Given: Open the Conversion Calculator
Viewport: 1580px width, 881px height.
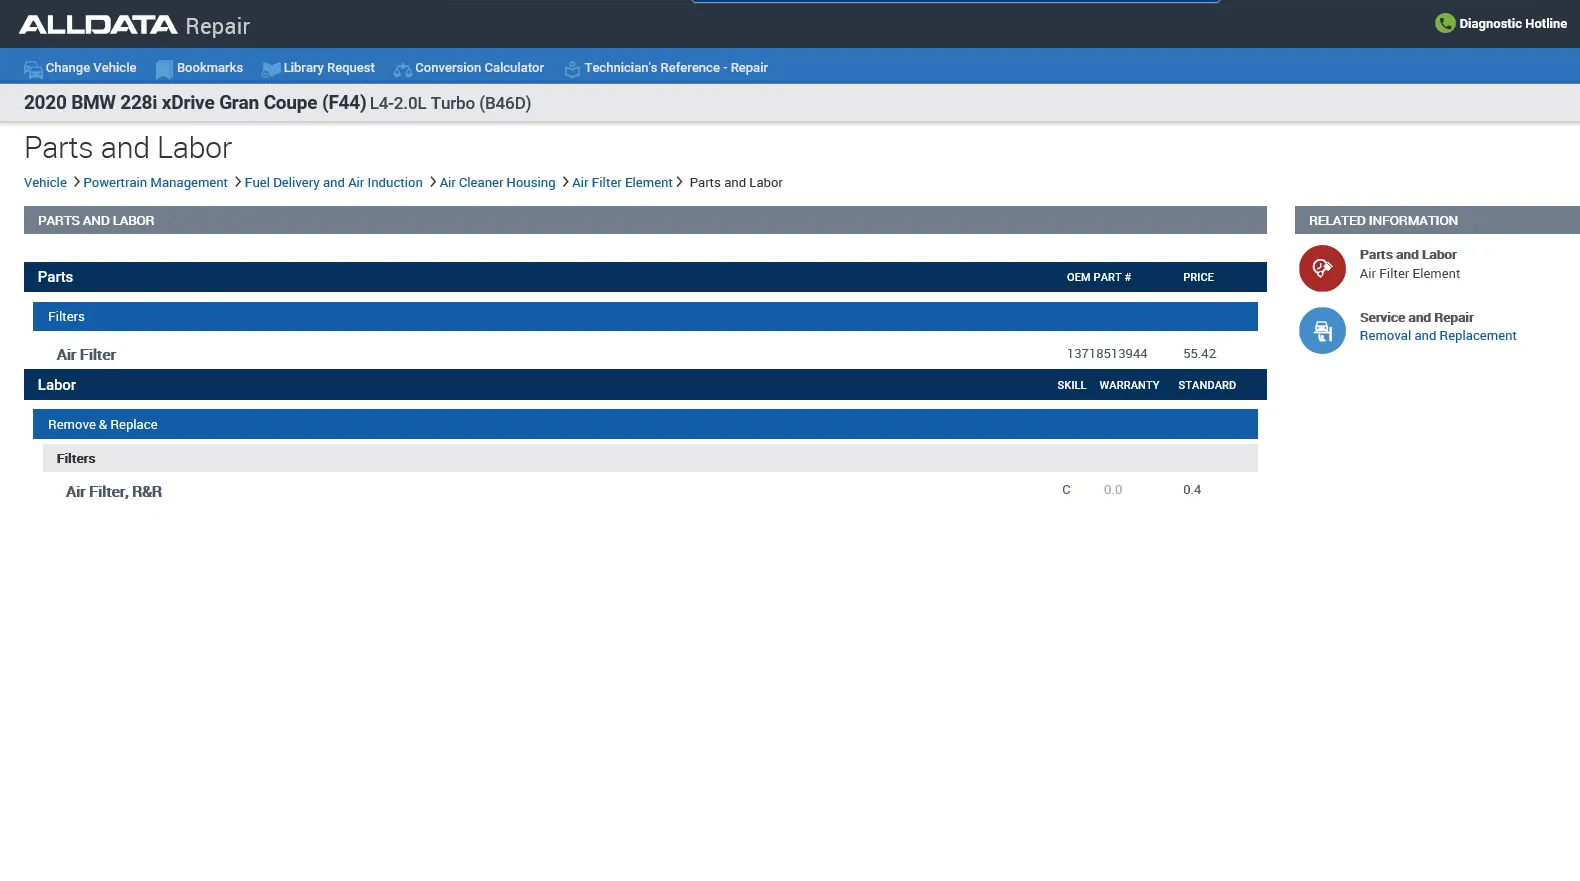Looking at the screenshot, I should pos(480,68).
